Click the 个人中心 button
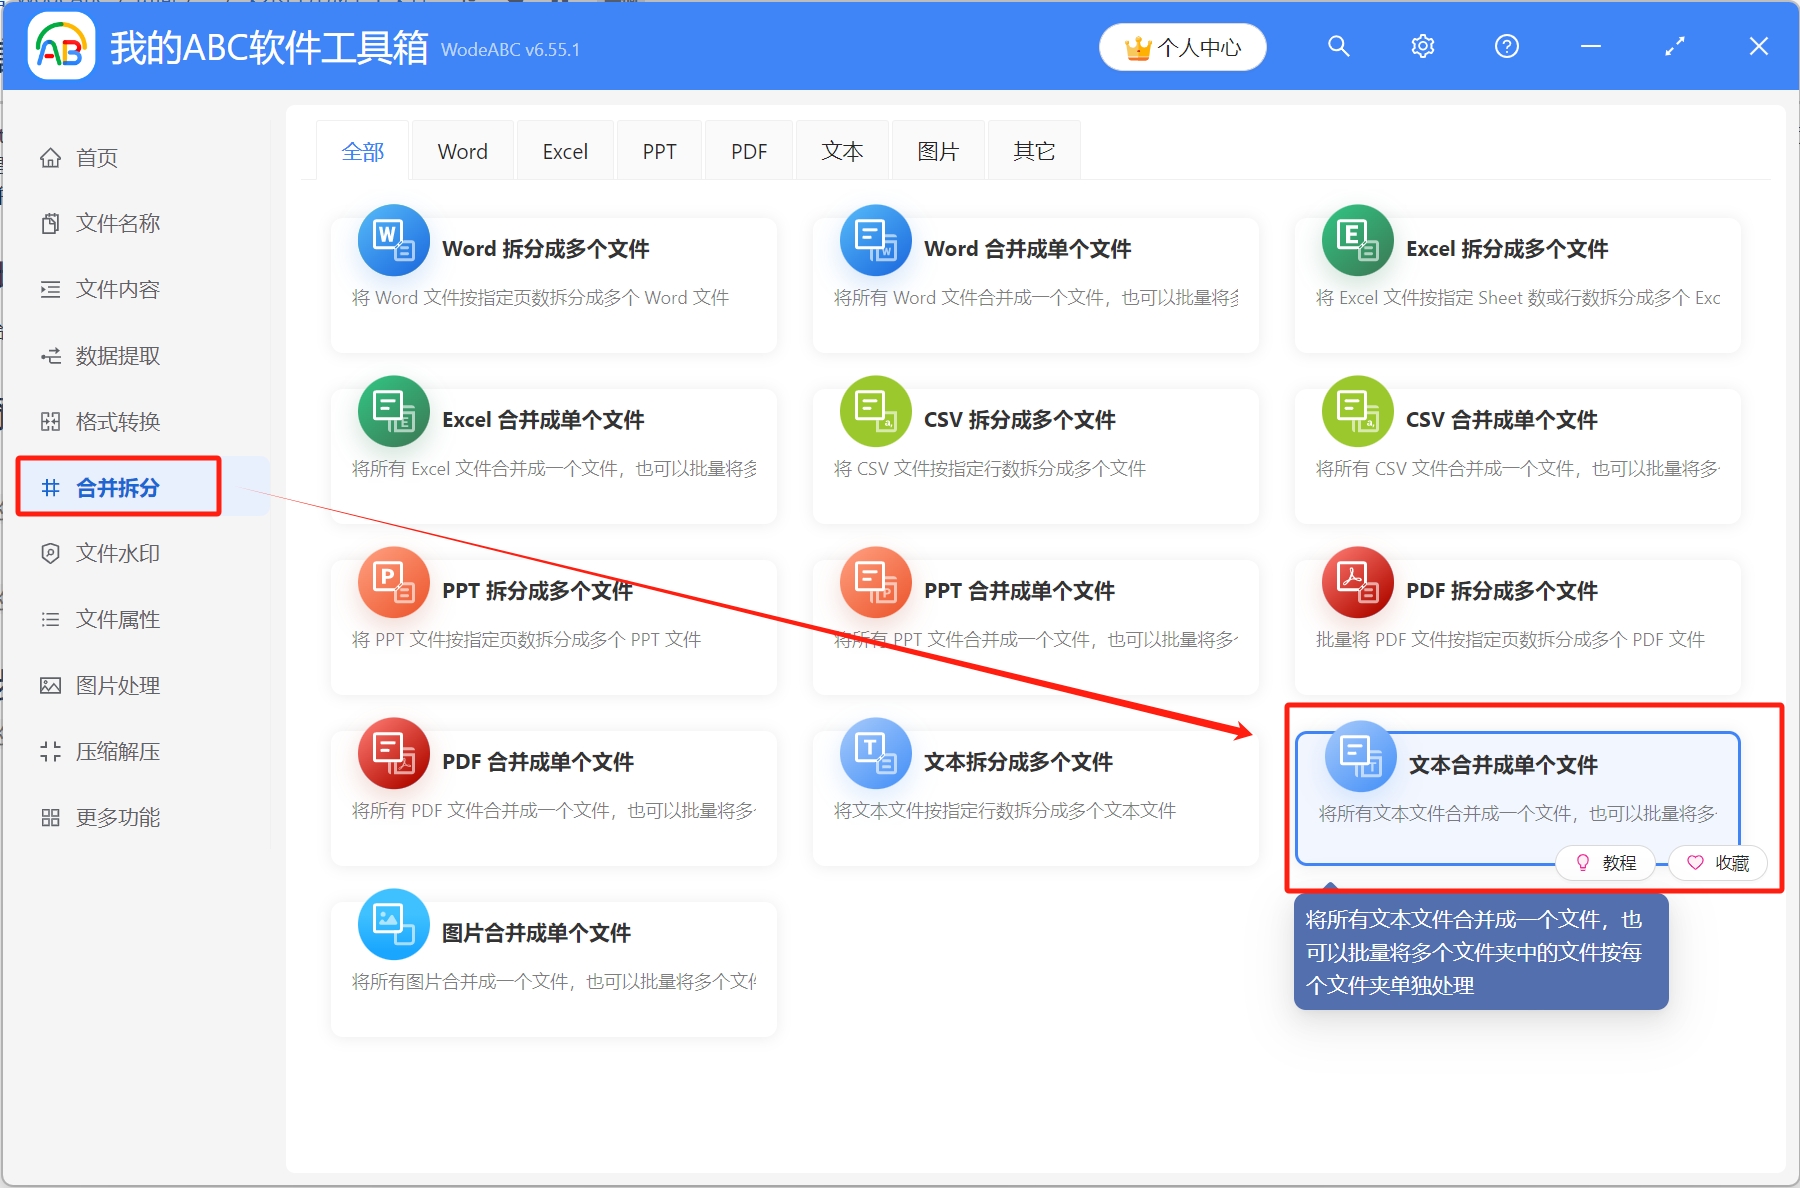 [x=1182, y=46]
